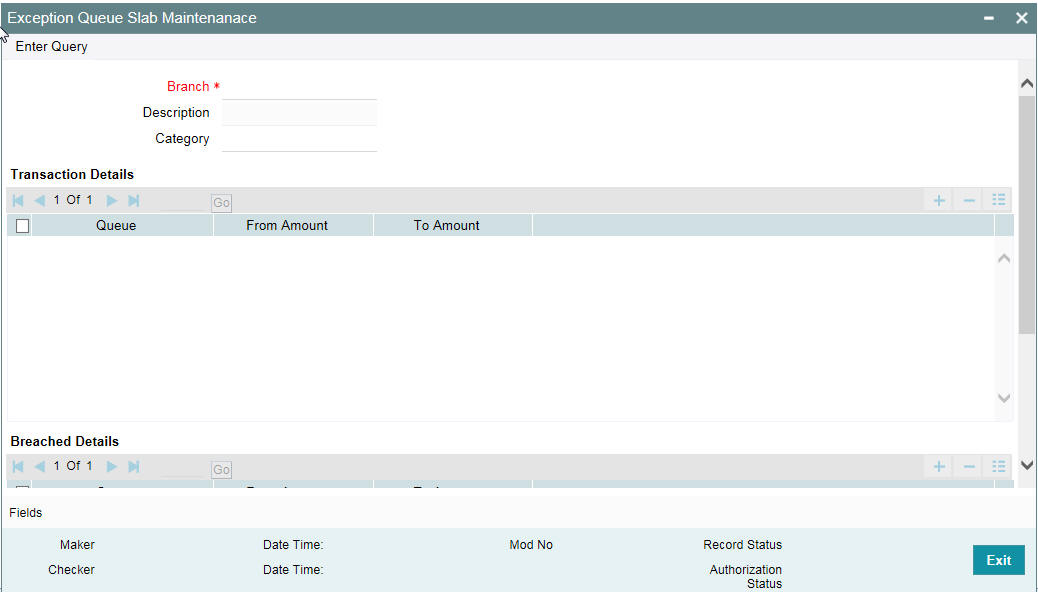The image size is (1038, 592).
Task: Click the Maker label
Action: coord(77,545)
